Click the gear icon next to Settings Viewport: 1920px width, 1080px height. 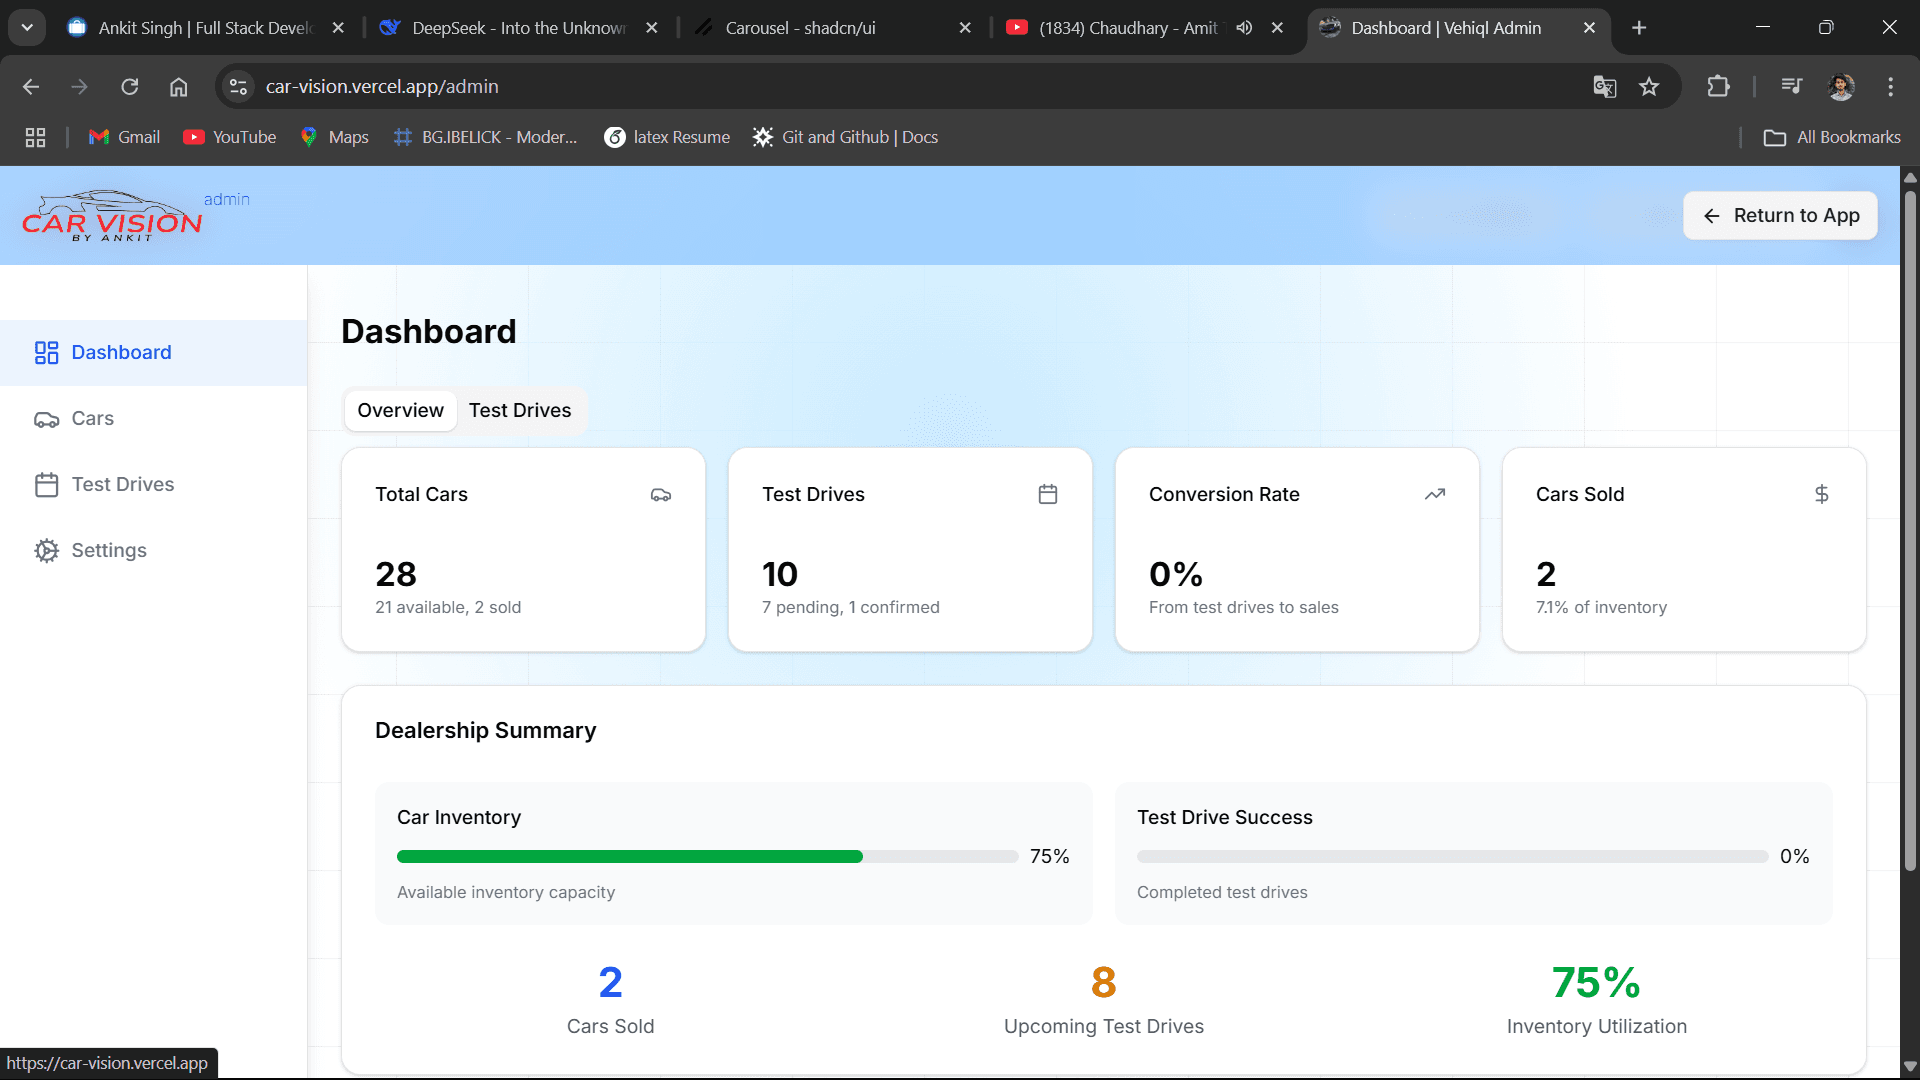46,551
